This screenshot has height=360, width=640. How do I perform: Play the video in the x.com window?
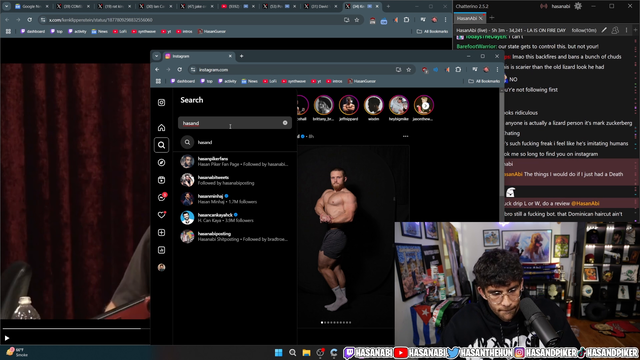coord(7,338)
